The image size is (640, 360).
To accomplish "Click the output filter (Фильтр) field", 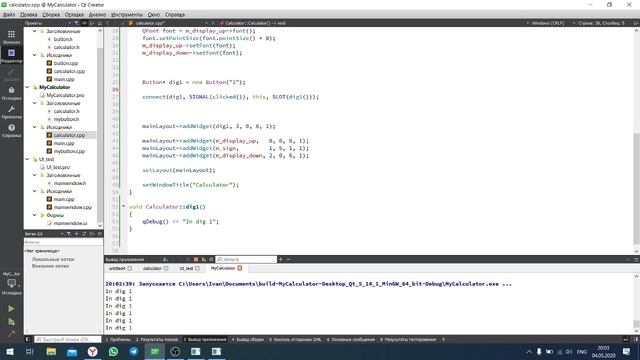I will coord(246,260).
